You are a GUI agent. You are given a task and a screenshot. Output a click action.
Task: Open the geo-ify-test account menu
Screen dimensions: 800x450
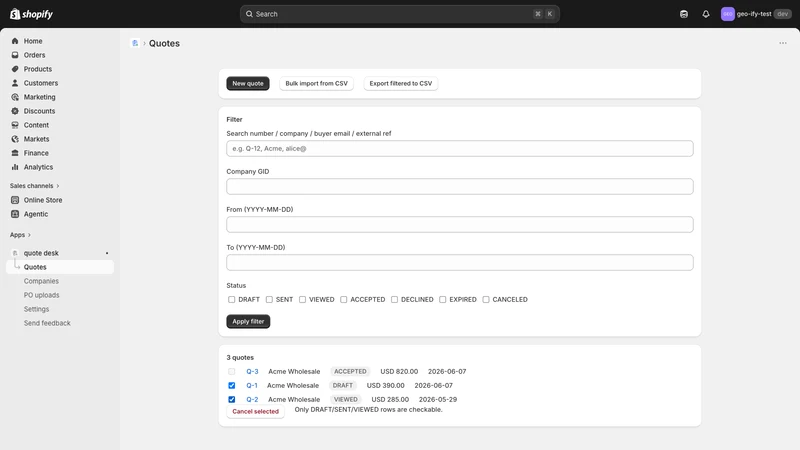click(756, 14)
